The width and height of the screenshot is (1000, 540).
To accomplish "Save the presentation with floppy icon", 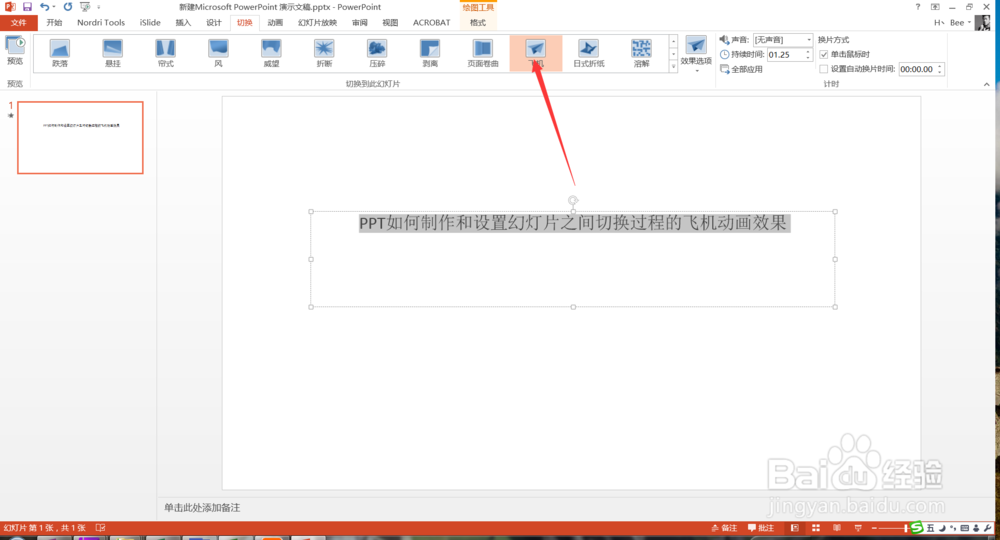I will click(27, 6).
